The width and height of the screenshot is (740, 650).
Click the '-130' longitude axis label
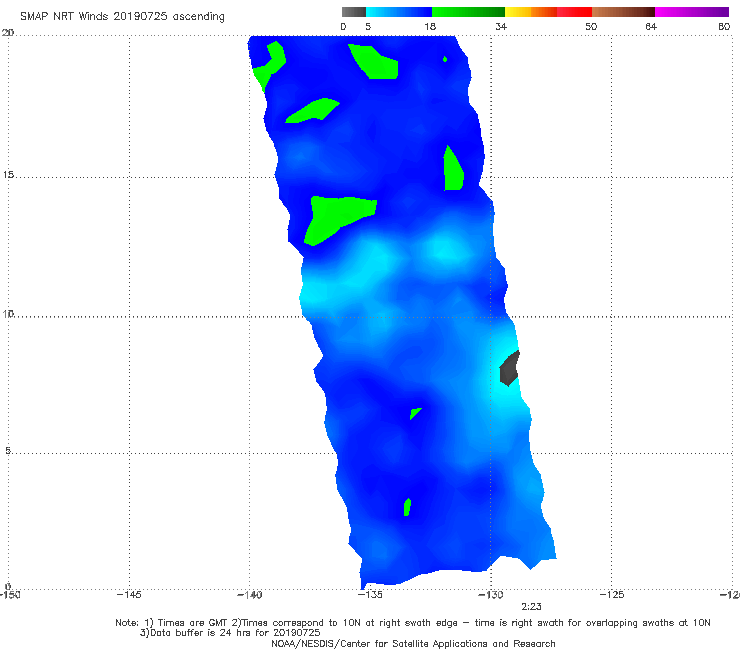[x=491, y=595]
